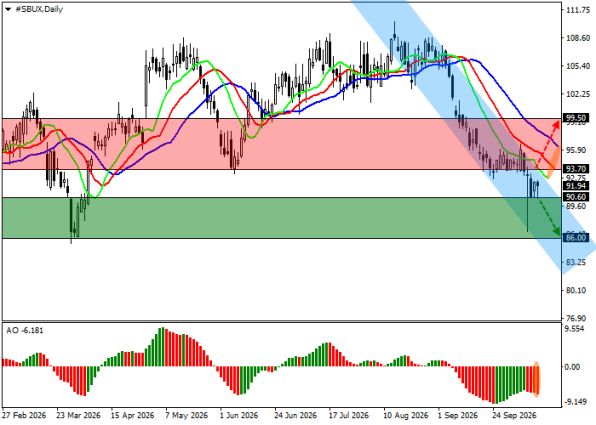Image resolution: width=596 pixels, height=425 pixels.
Task: Click the 105.40 price axis value
Action: click(x=578, y=66)
